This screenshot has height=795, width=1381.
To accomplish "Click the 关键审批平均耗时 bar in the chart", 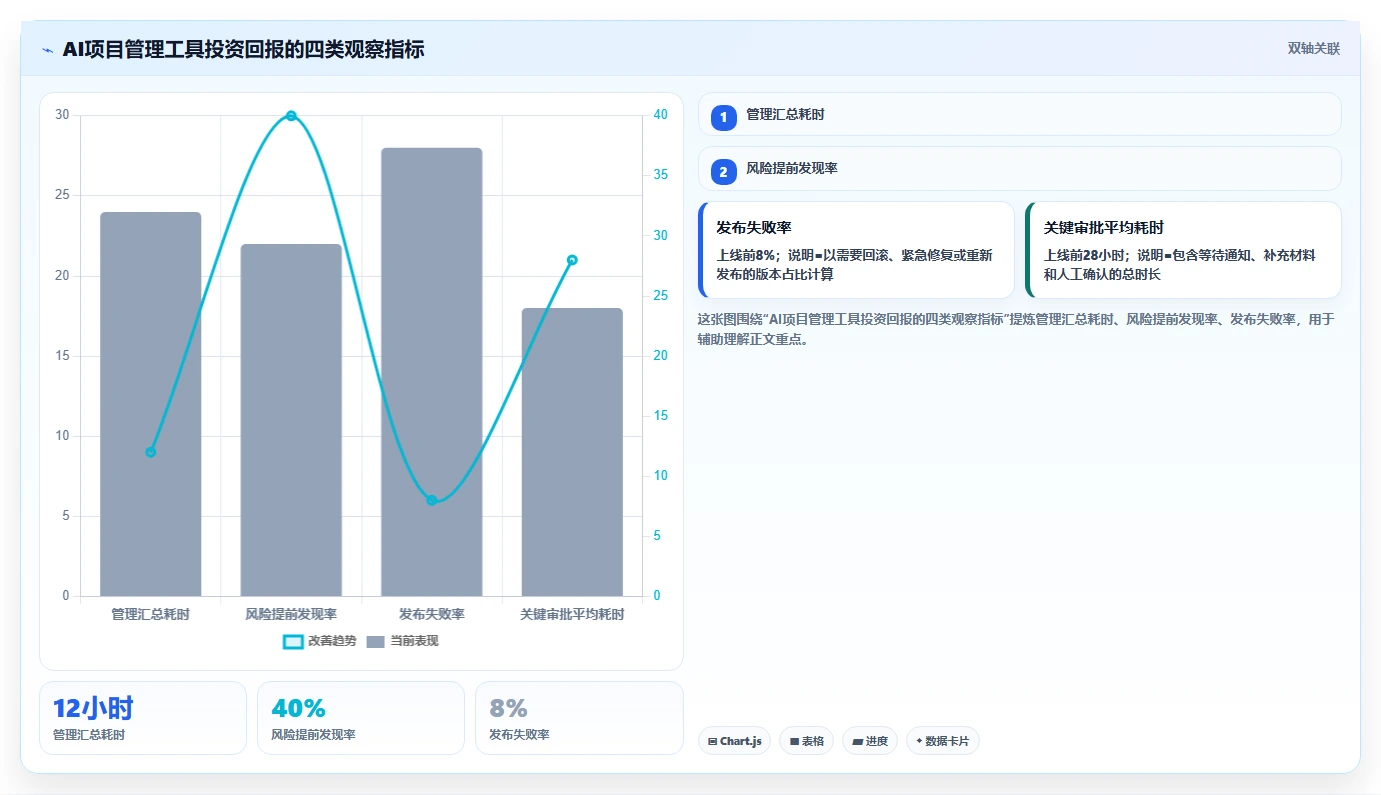I will point(572,452).
